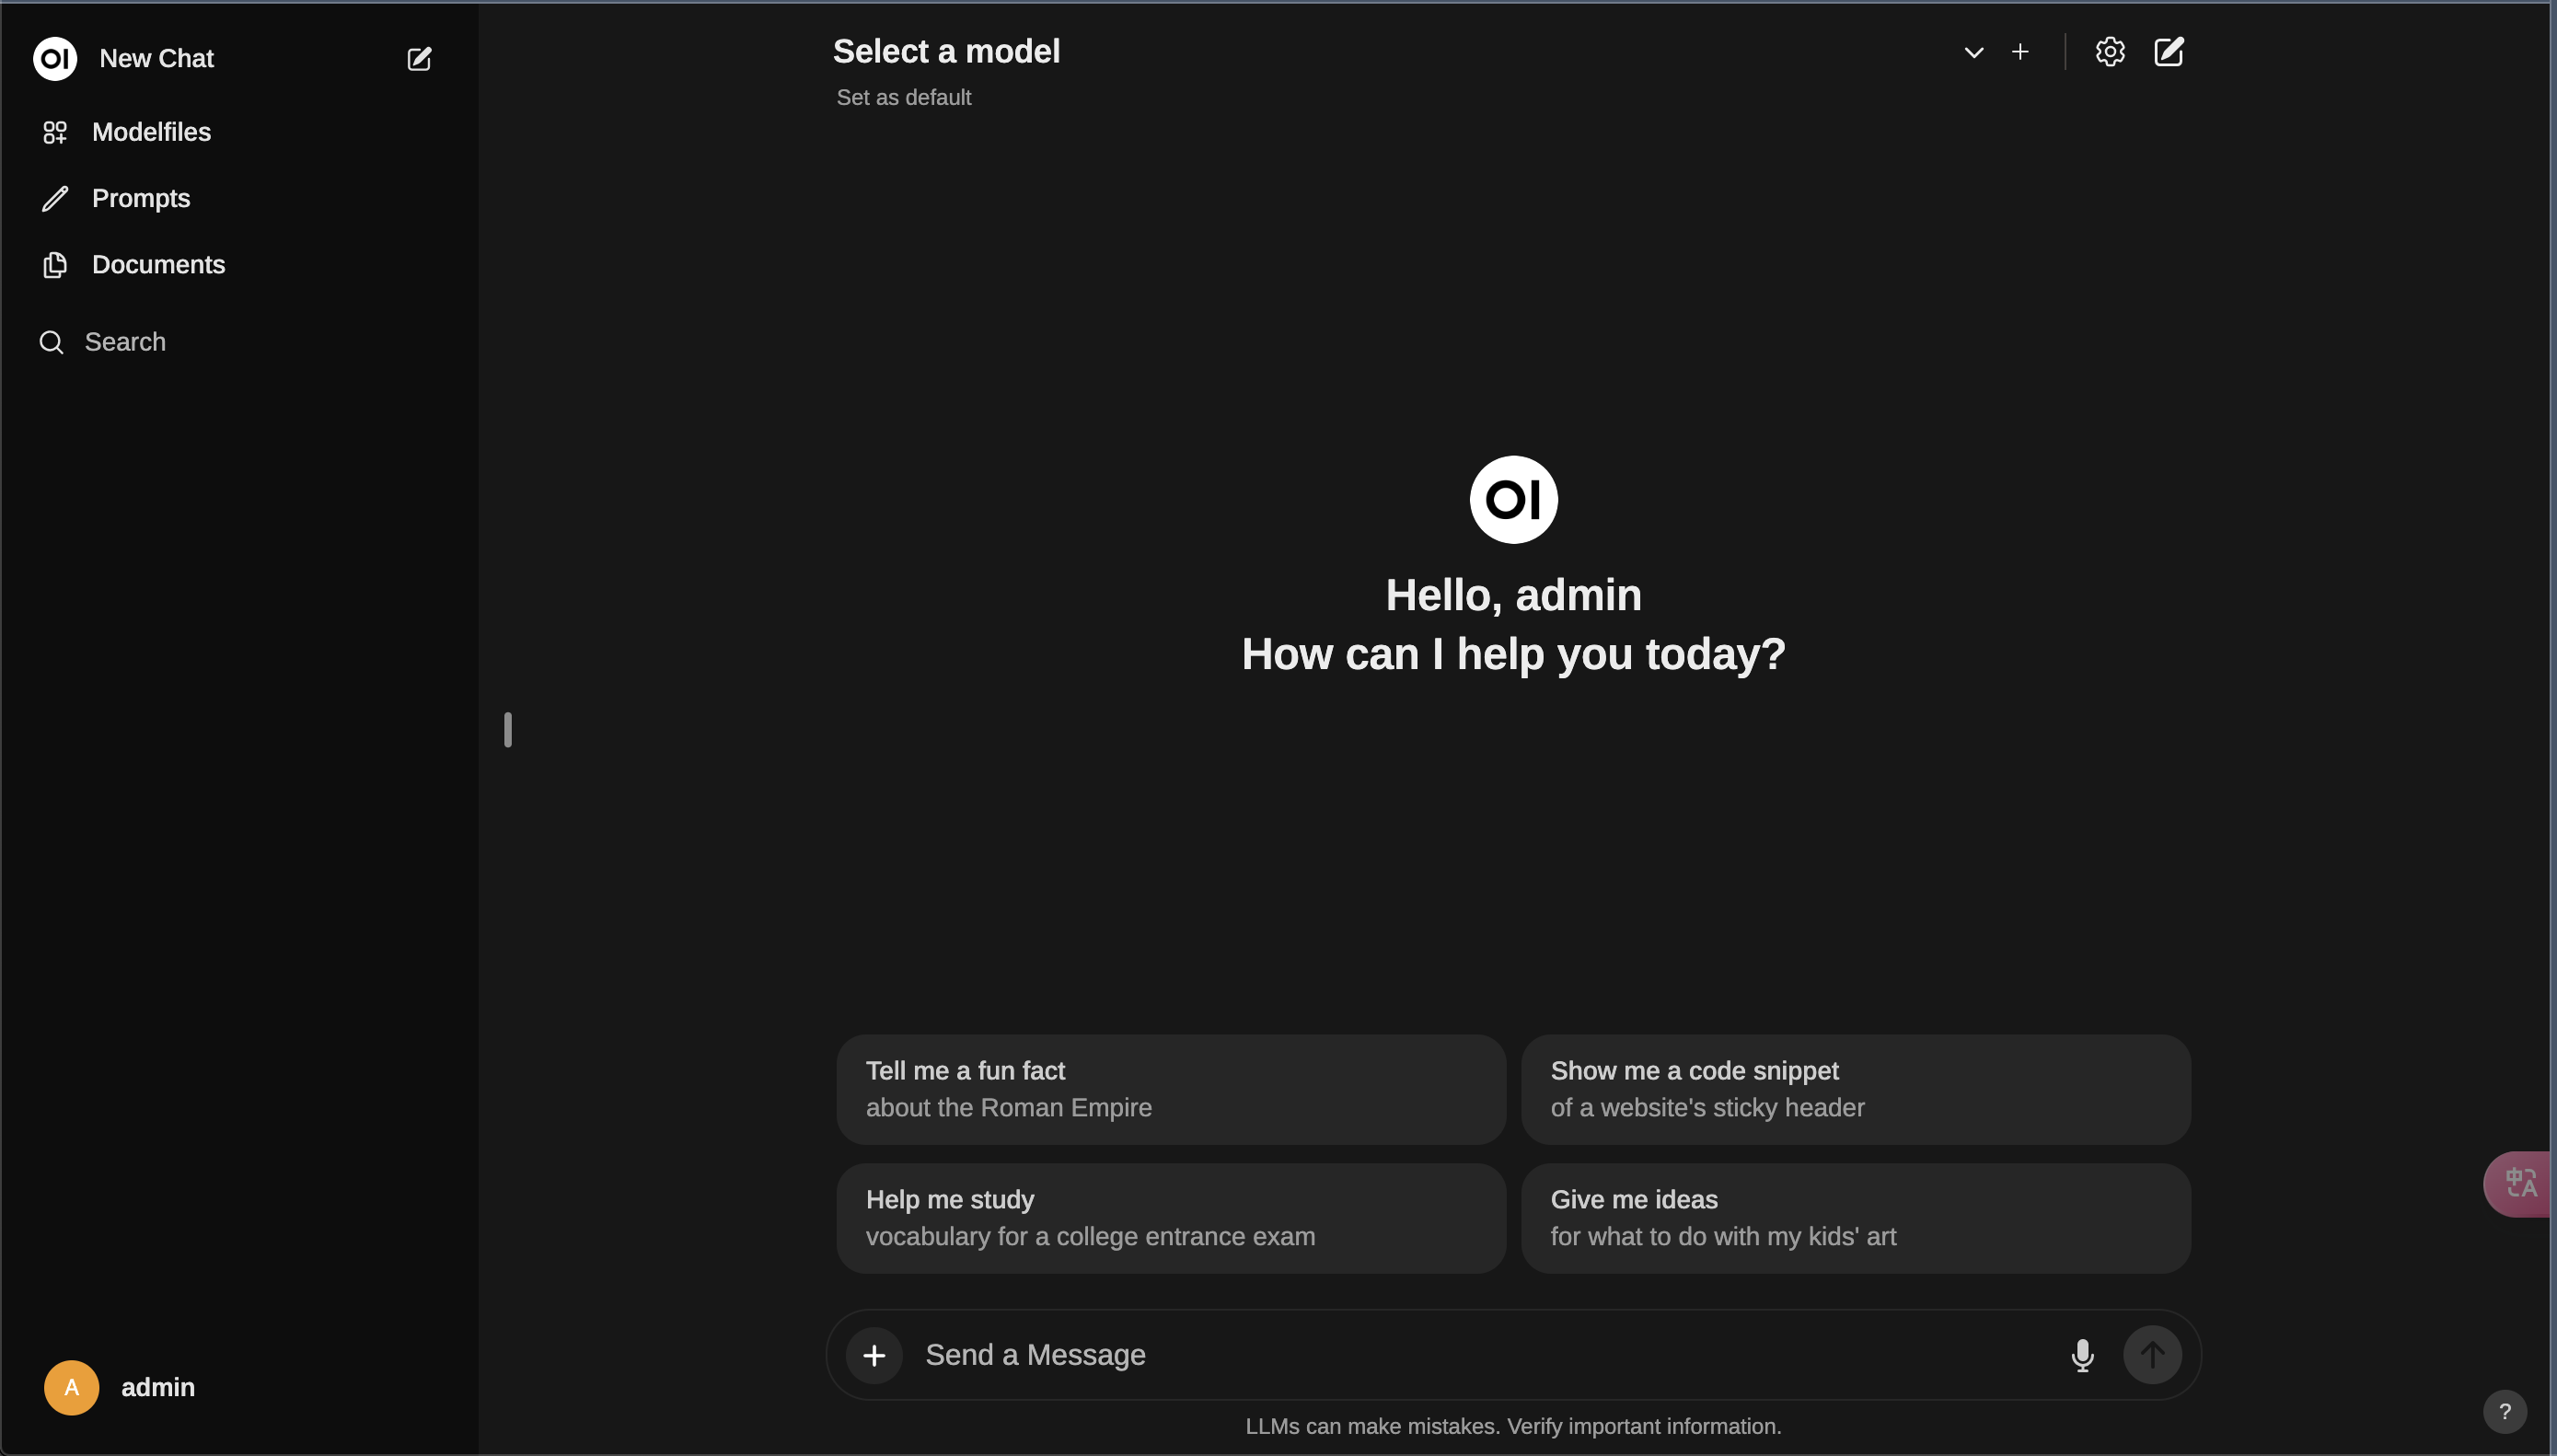Add another model with the plus icon
2557x1456 pixels.
tap(2019, 52)
